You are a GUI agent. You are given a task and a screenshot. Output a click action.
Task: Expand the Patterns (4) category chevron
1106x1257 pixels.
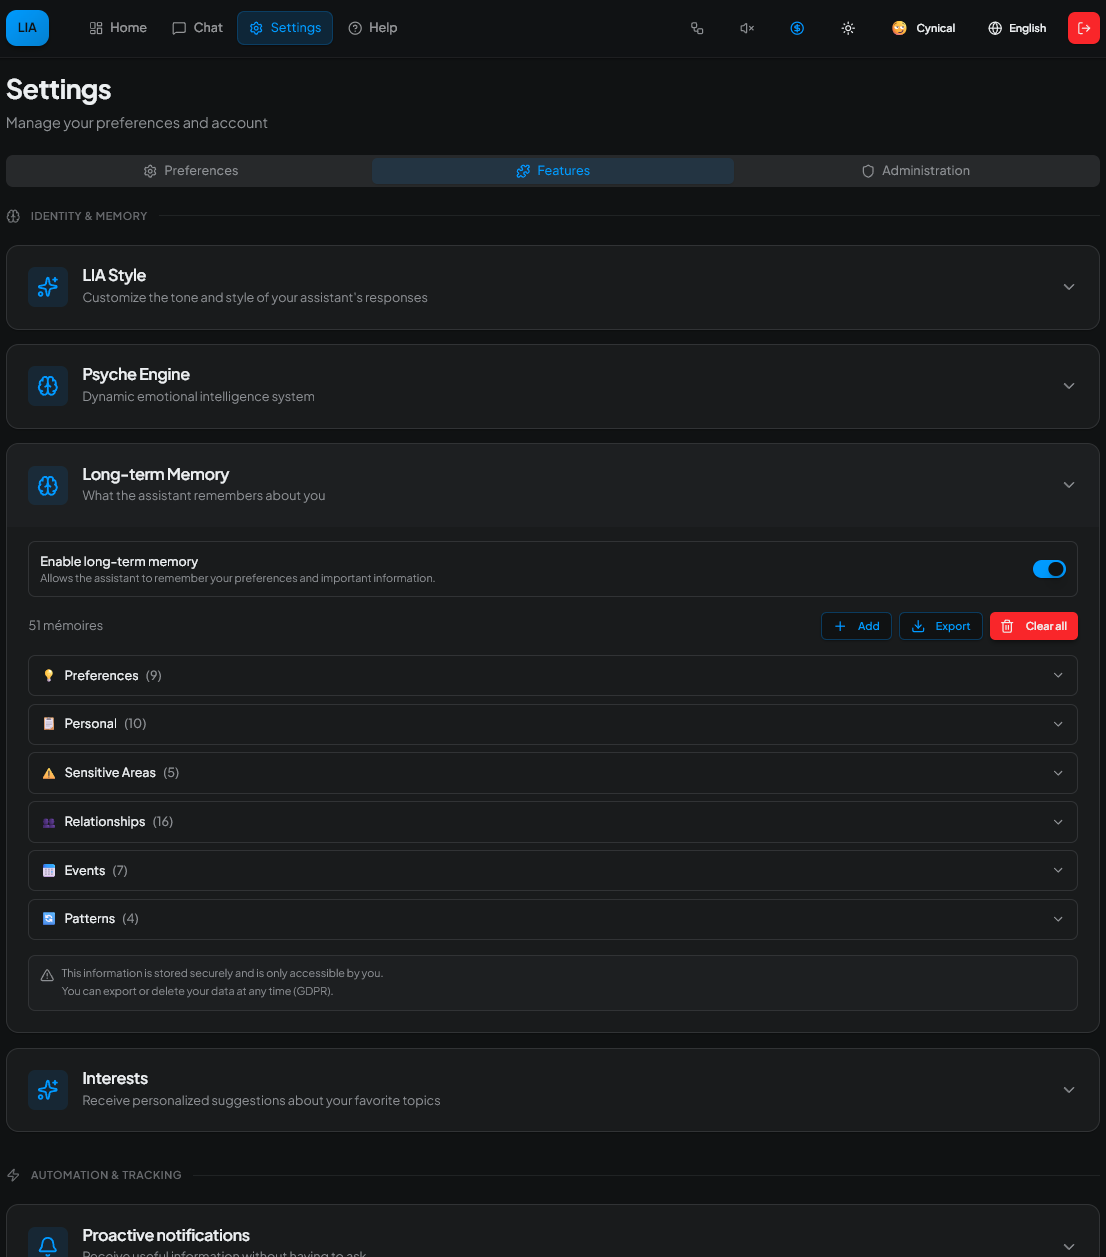(x=1058, y=919)
